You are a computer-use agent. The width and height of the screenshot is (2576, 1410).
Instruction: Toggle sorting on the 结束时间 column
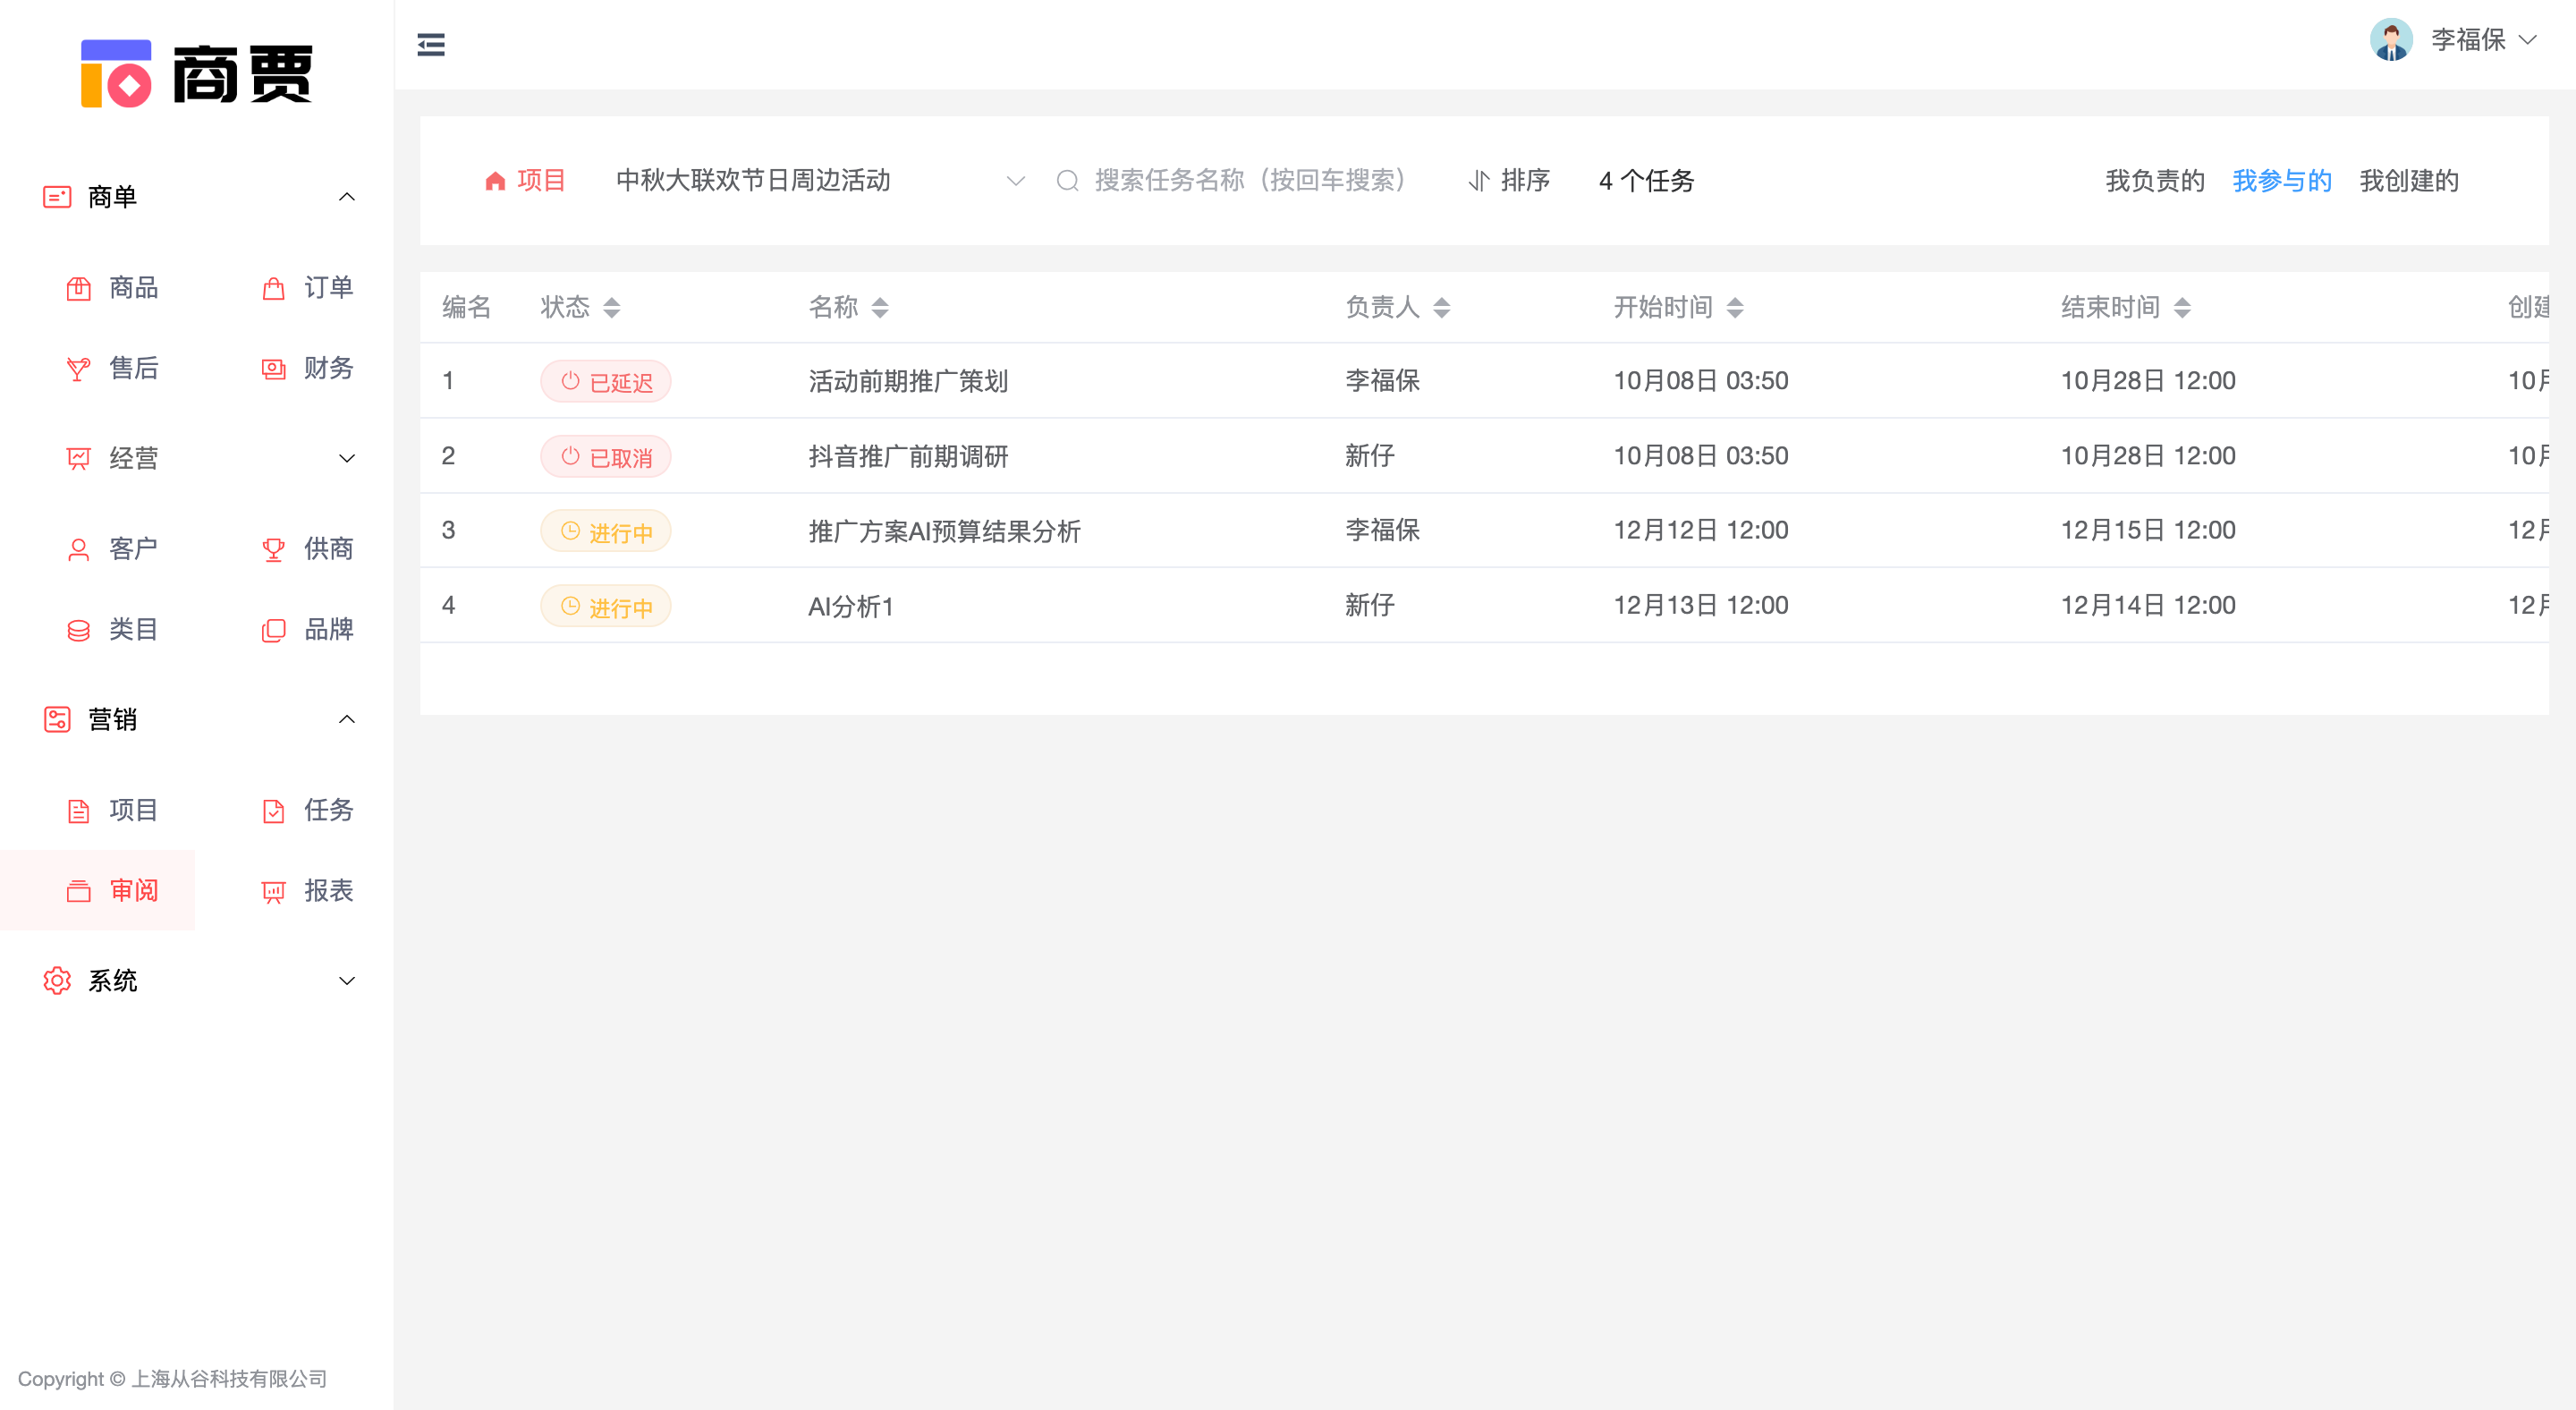2183,307
